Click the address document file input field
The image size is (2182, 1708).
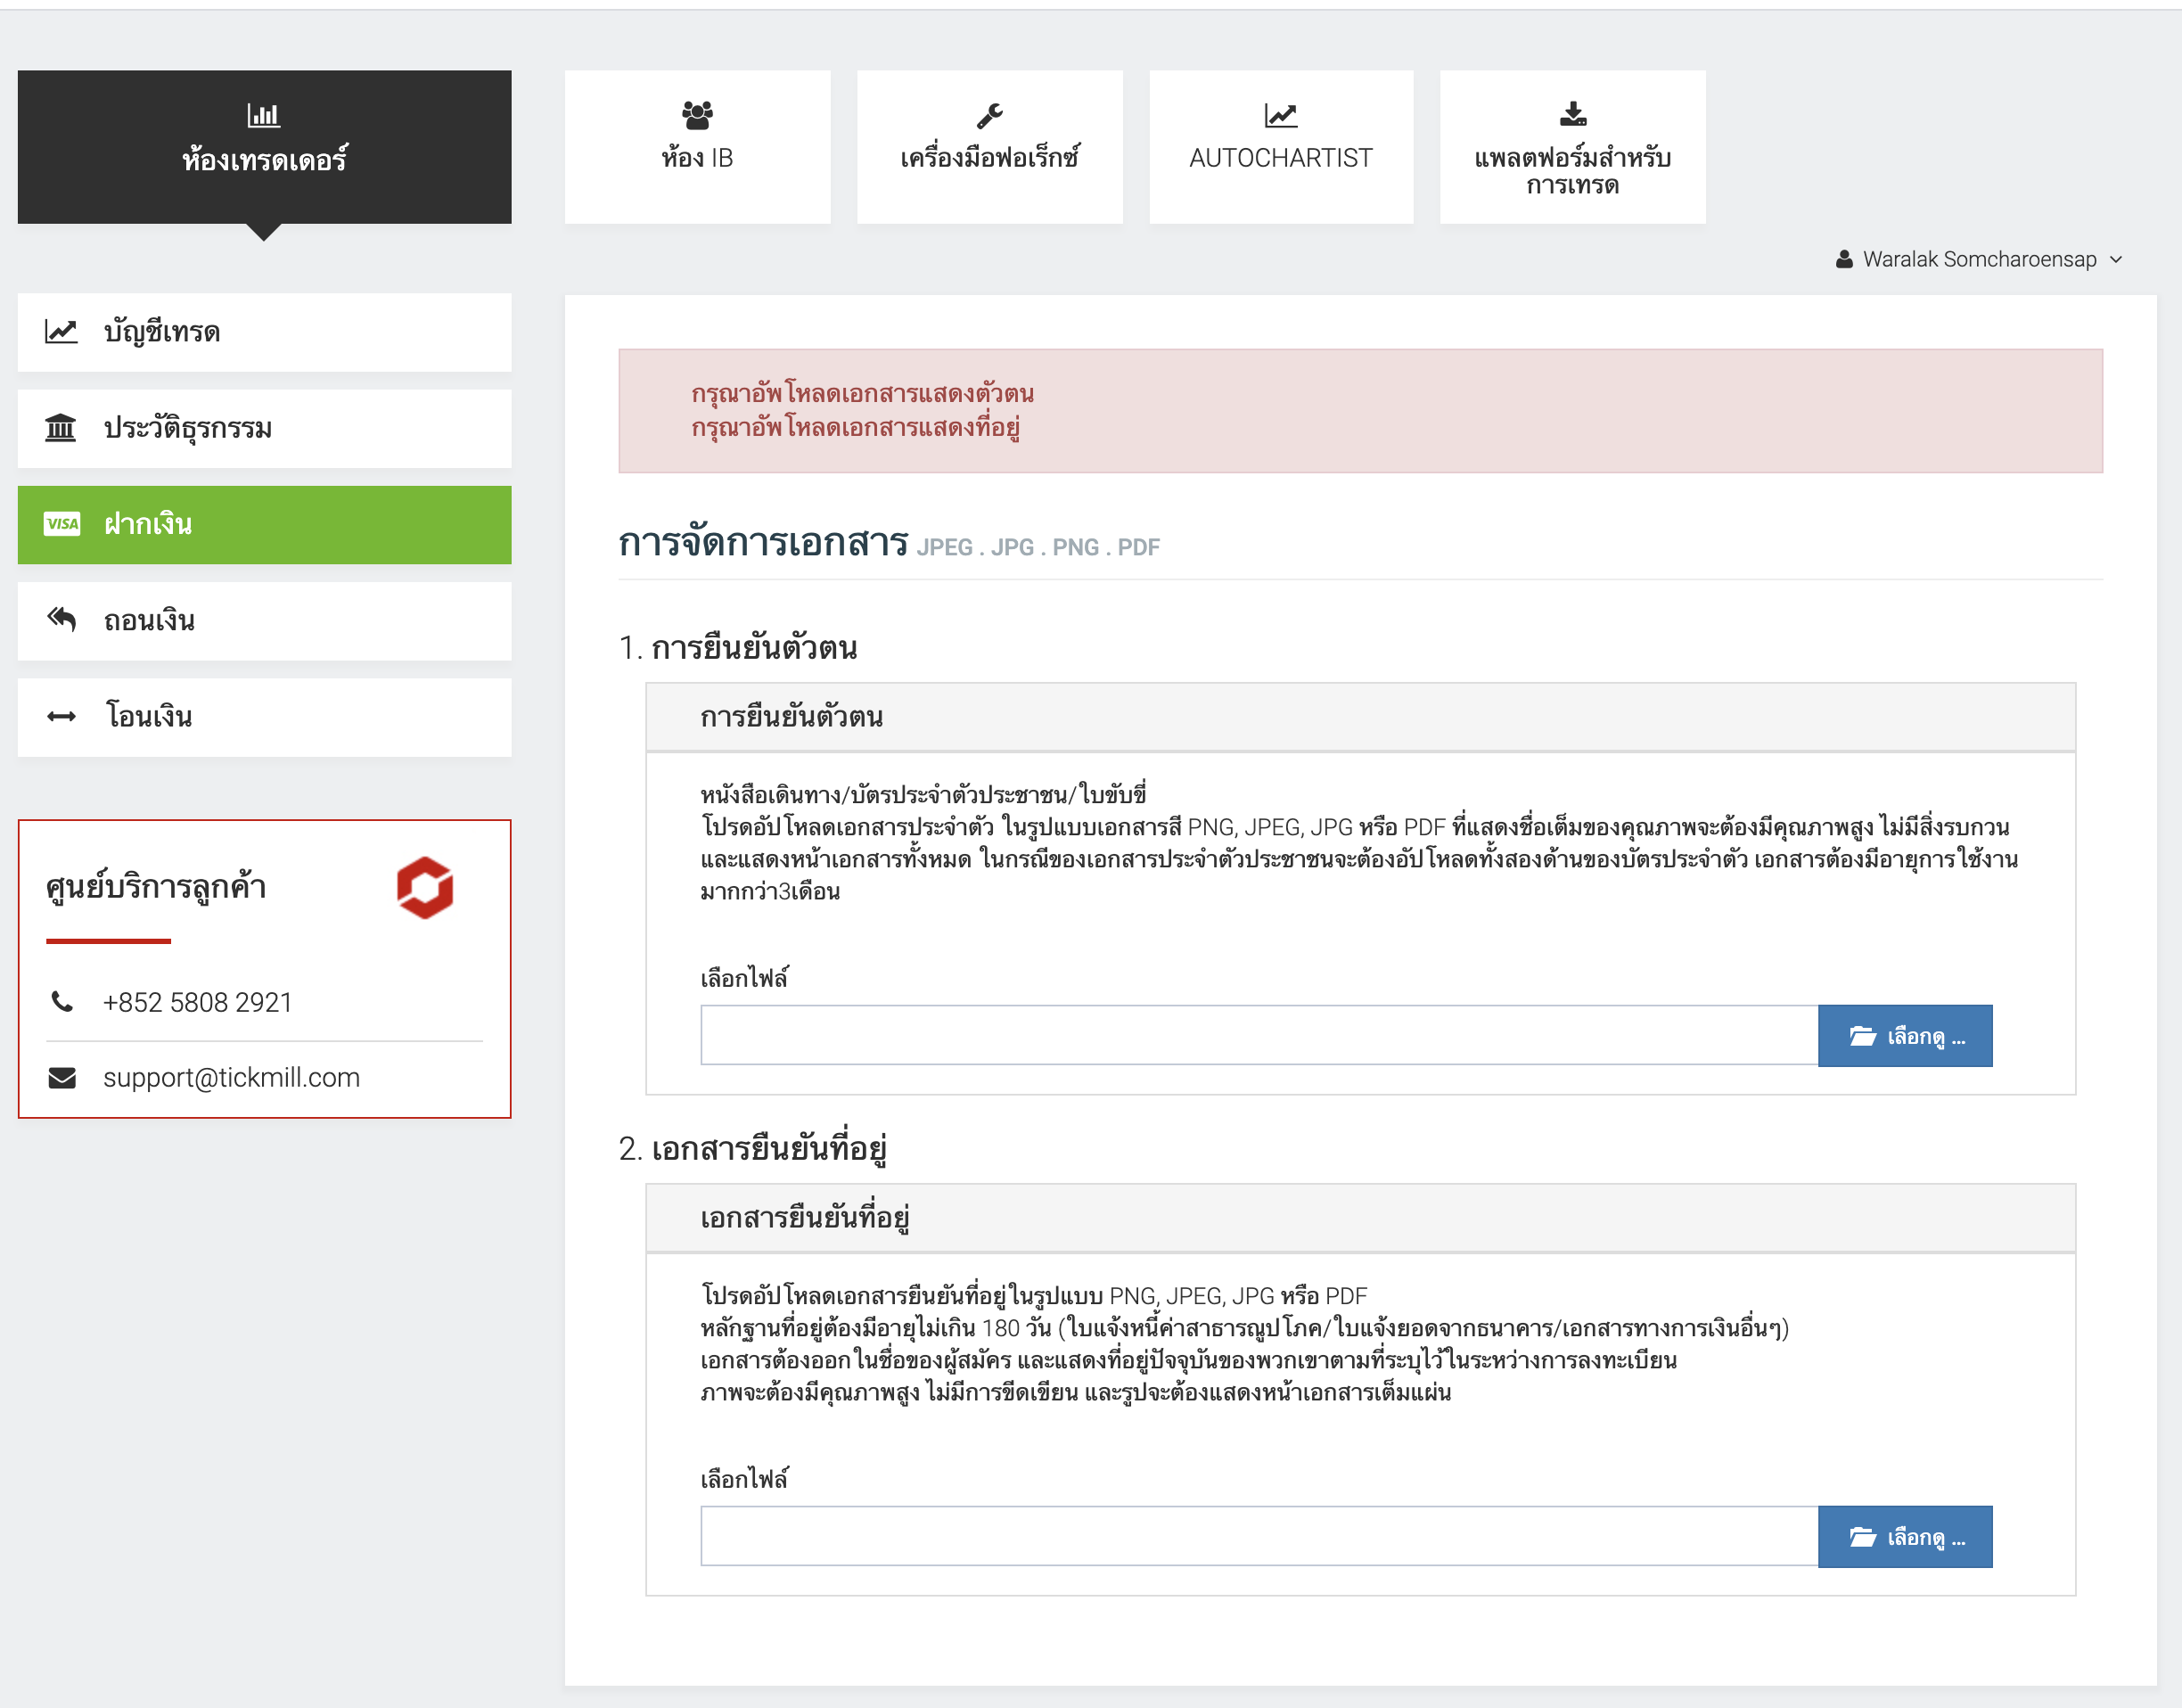1258,1537
